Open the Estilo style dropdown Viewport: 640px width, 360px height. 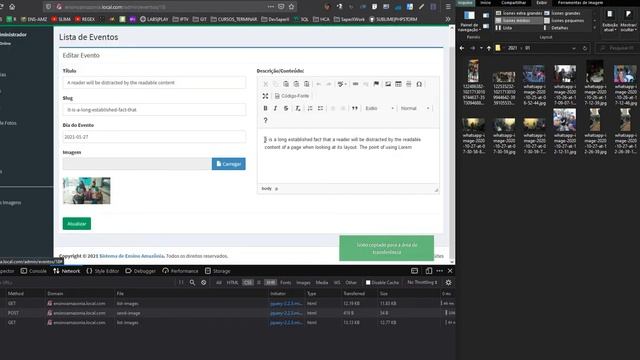point(380,108)
